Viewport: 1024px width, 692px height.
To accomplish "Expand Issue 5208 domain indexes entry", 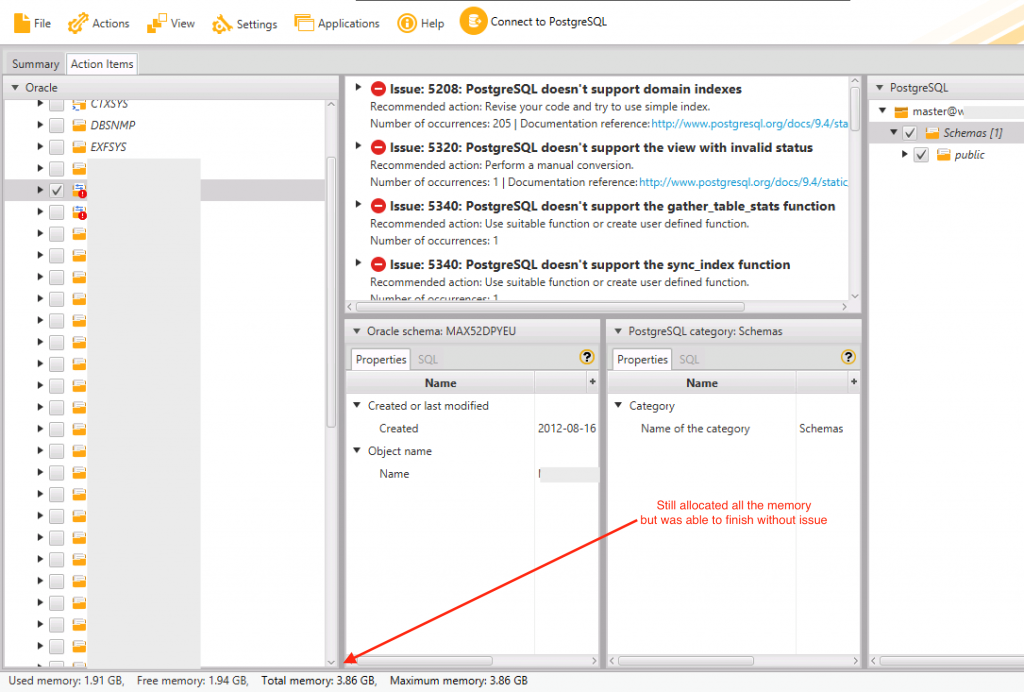I will point(358,87).
